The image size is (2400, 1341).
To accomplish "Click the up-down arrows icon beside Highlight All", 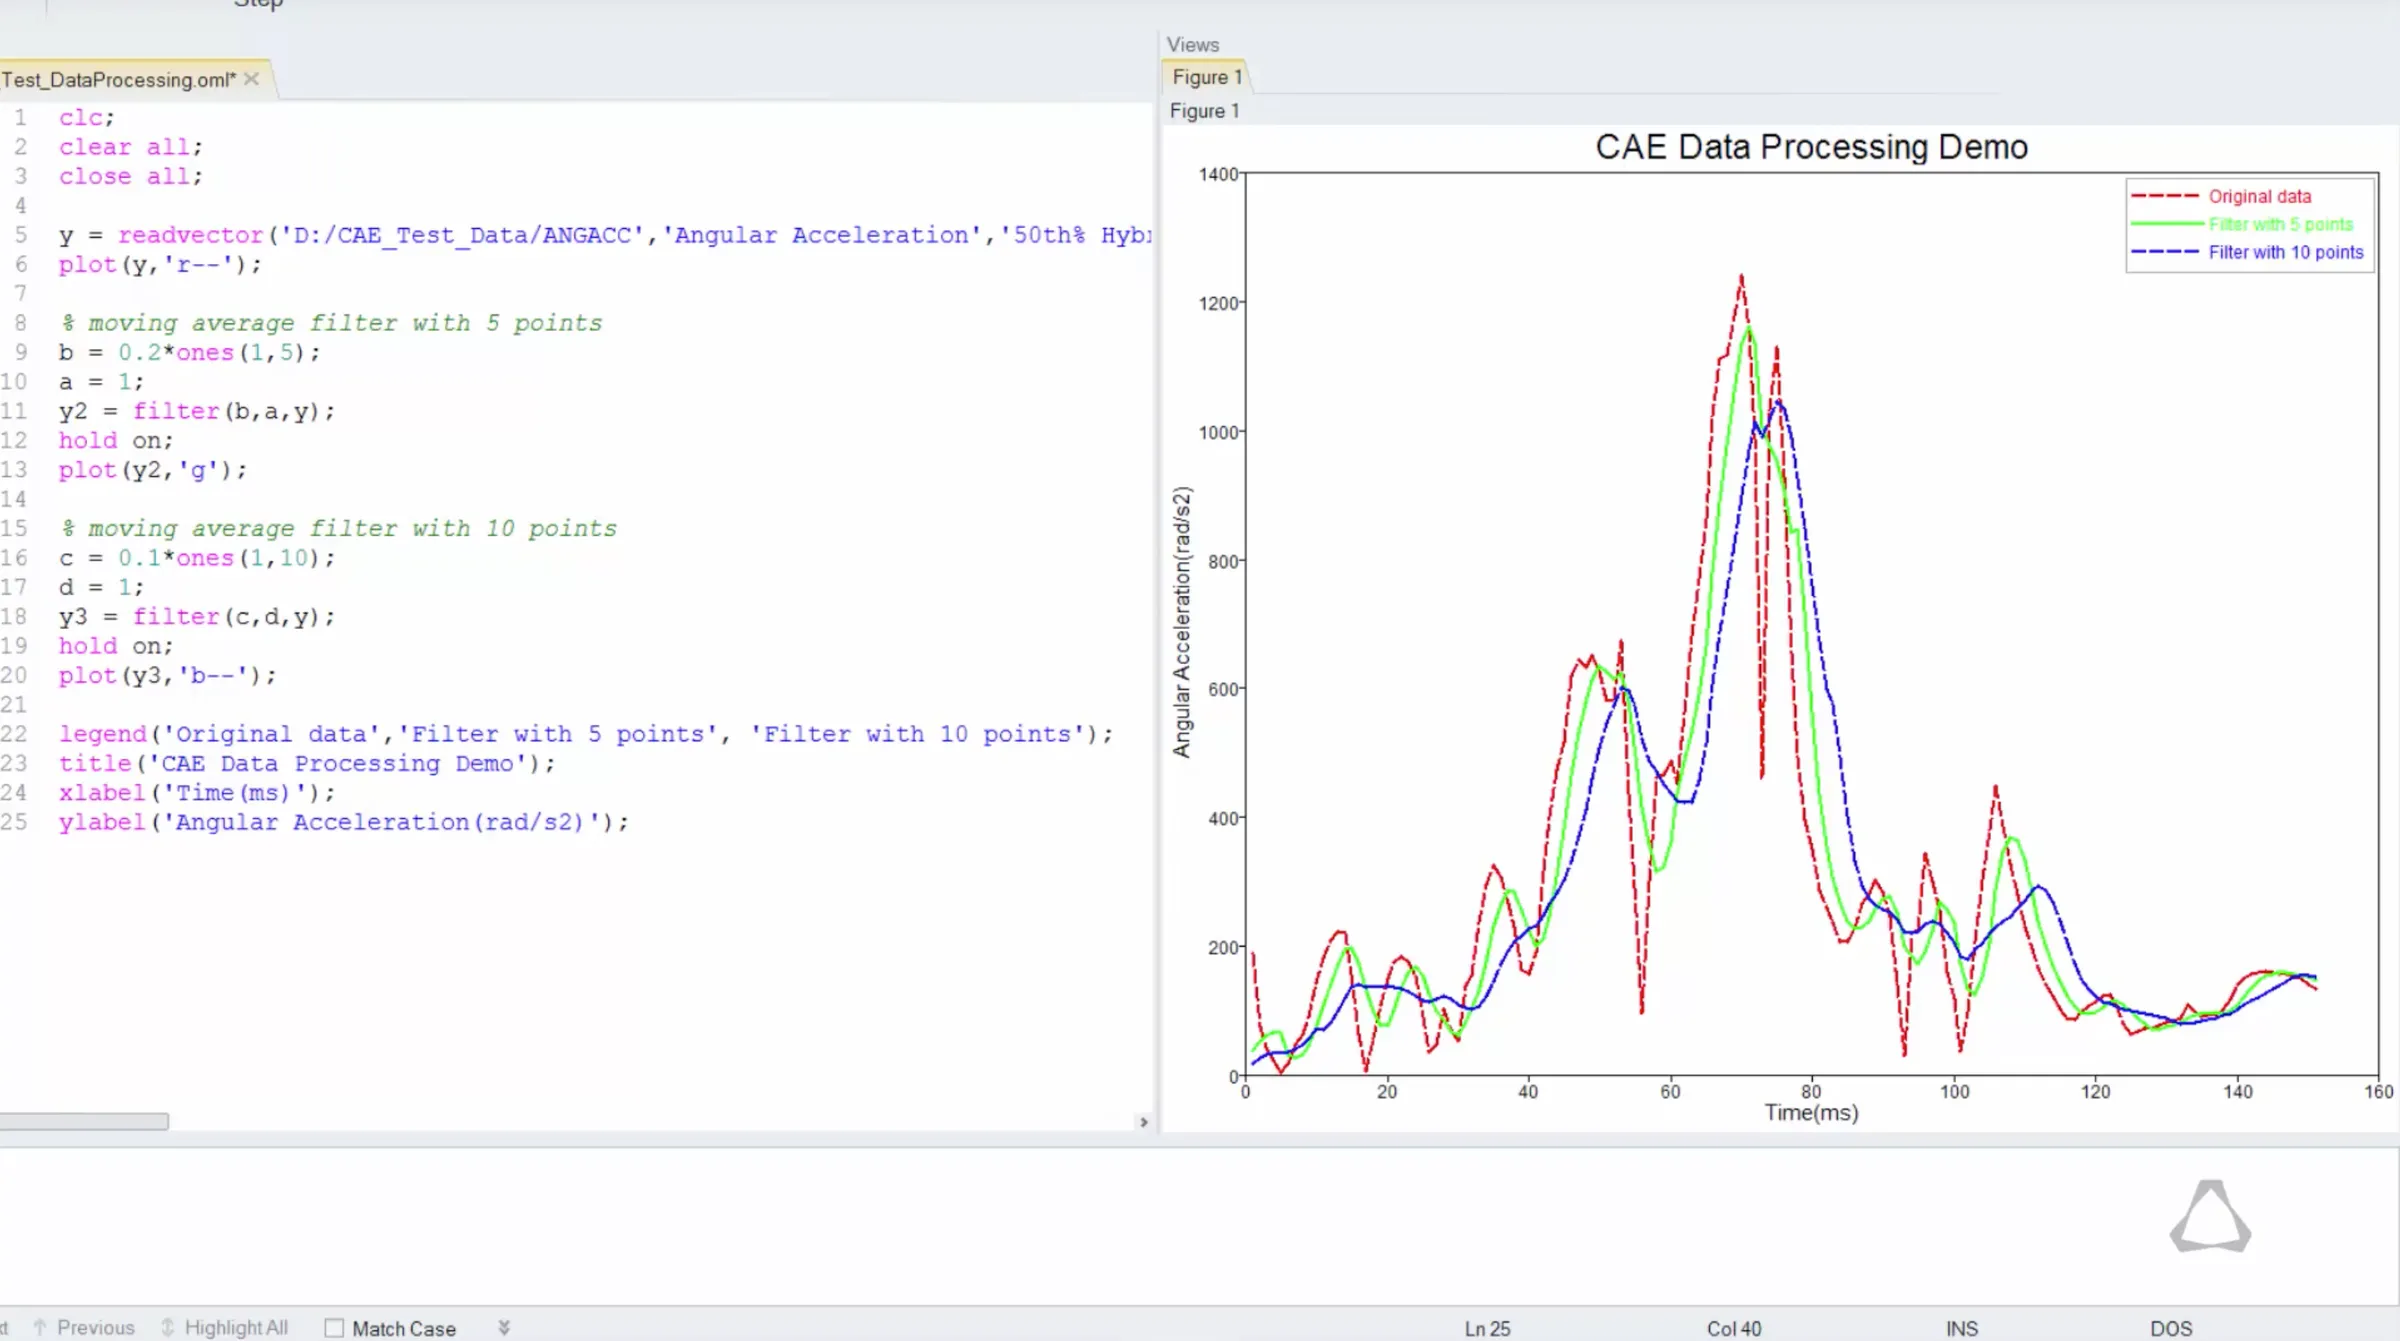I will click(167, 1327).
